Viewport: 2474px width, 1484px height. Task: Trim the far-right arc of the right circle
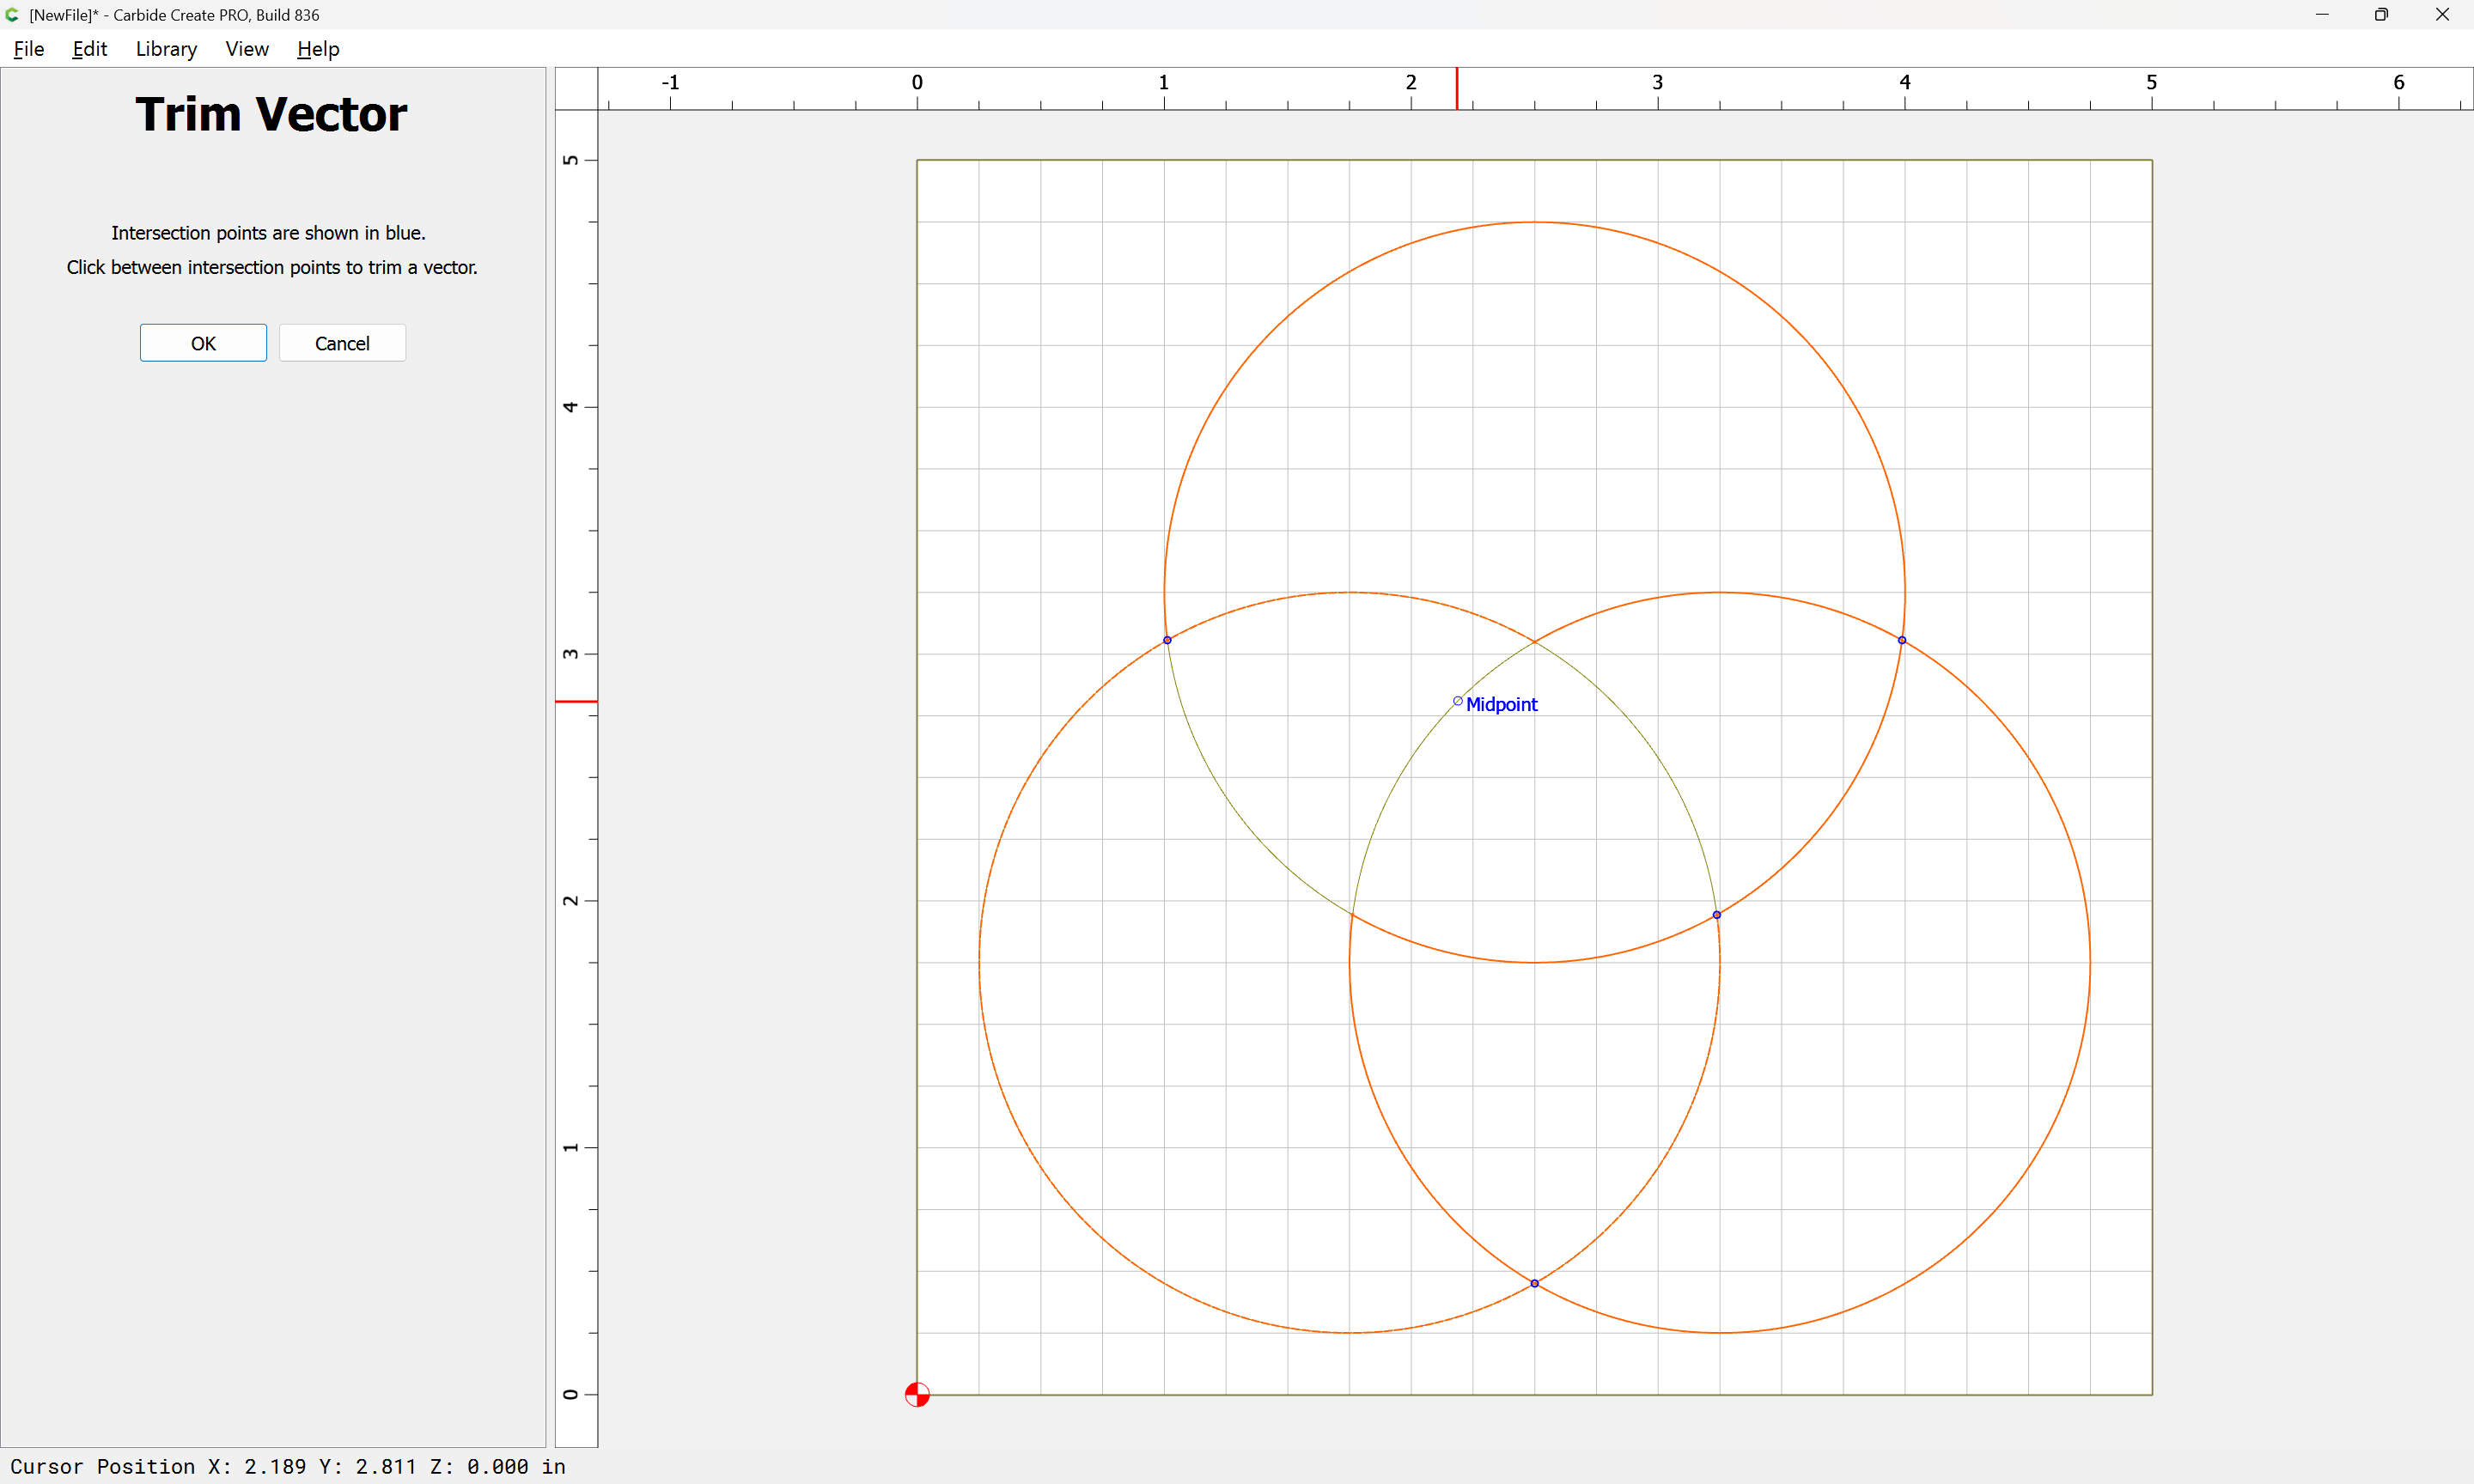coord(2090,962)
